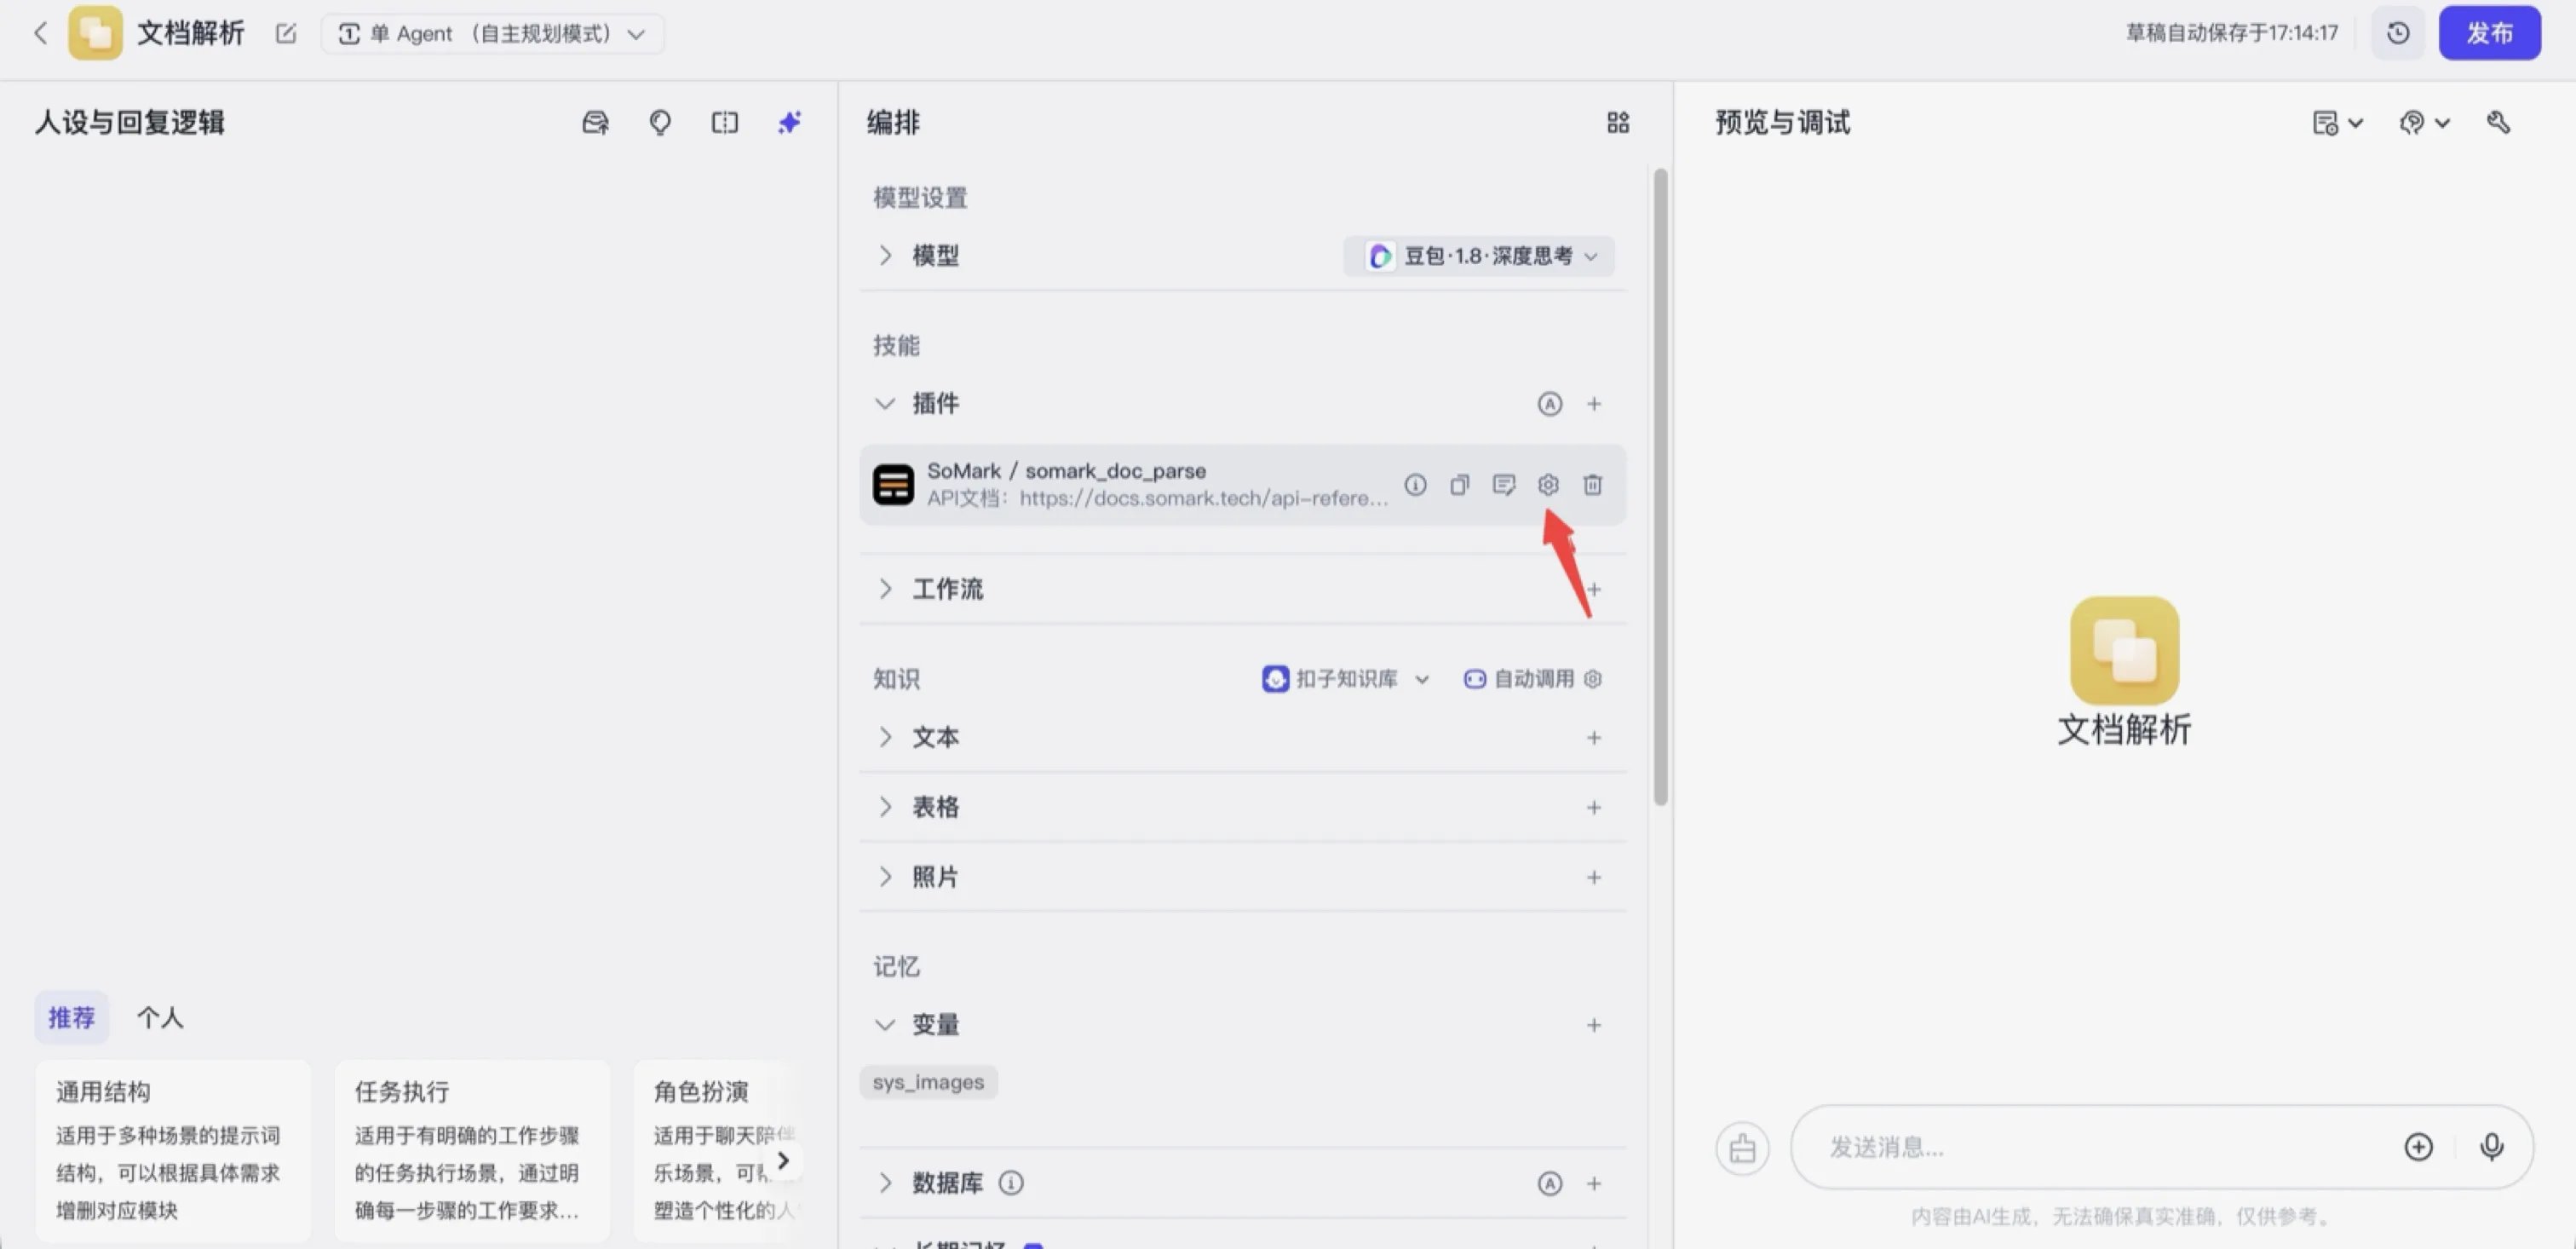Click the AI optimize prompt sparkle icon
Screen dimensions: 2576x1249
(790, 123)
